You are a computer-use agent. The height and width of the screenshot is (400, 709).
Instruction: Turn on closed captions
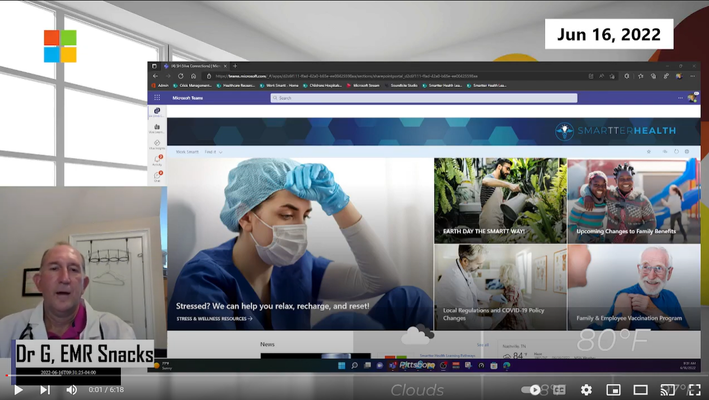tap(559, 390)
